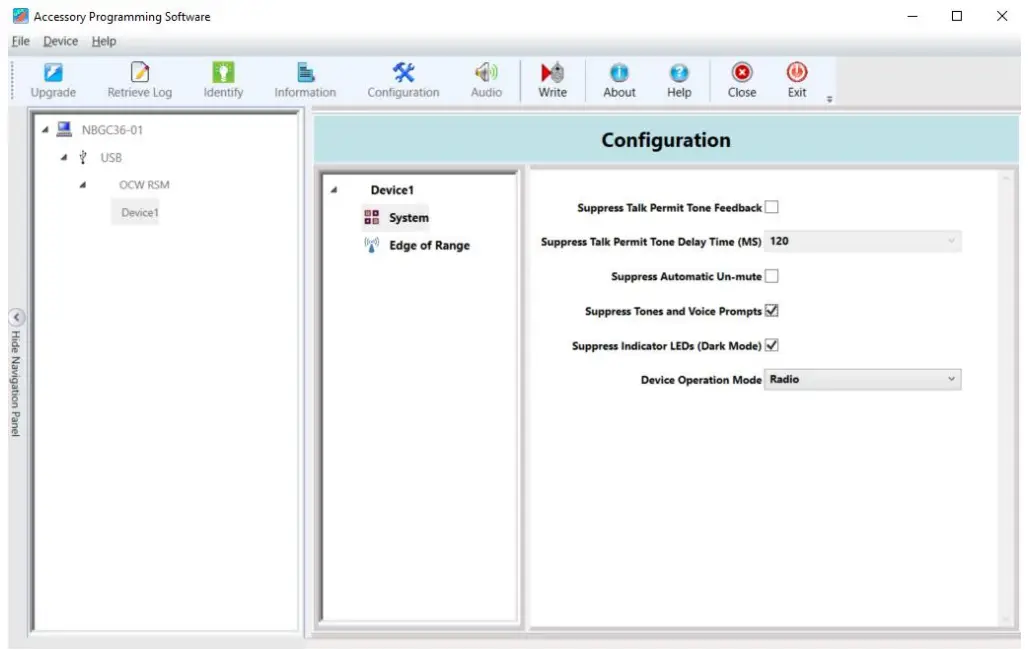This screenshot has height=650, width=1028.
Task: Open the File menu
Action: pyautogui.click(x=20, y=41)
